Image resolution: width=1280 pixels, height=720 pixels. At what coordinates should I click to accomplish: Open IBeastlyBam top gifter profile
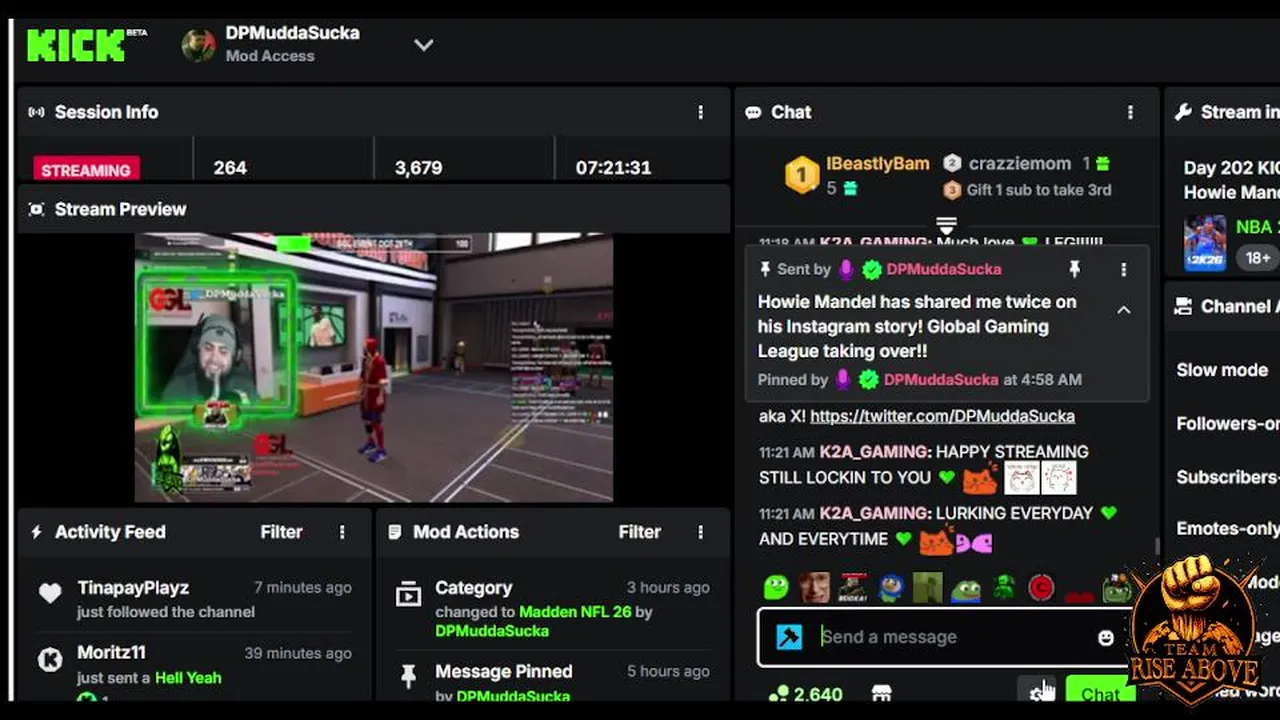(878, 163)
